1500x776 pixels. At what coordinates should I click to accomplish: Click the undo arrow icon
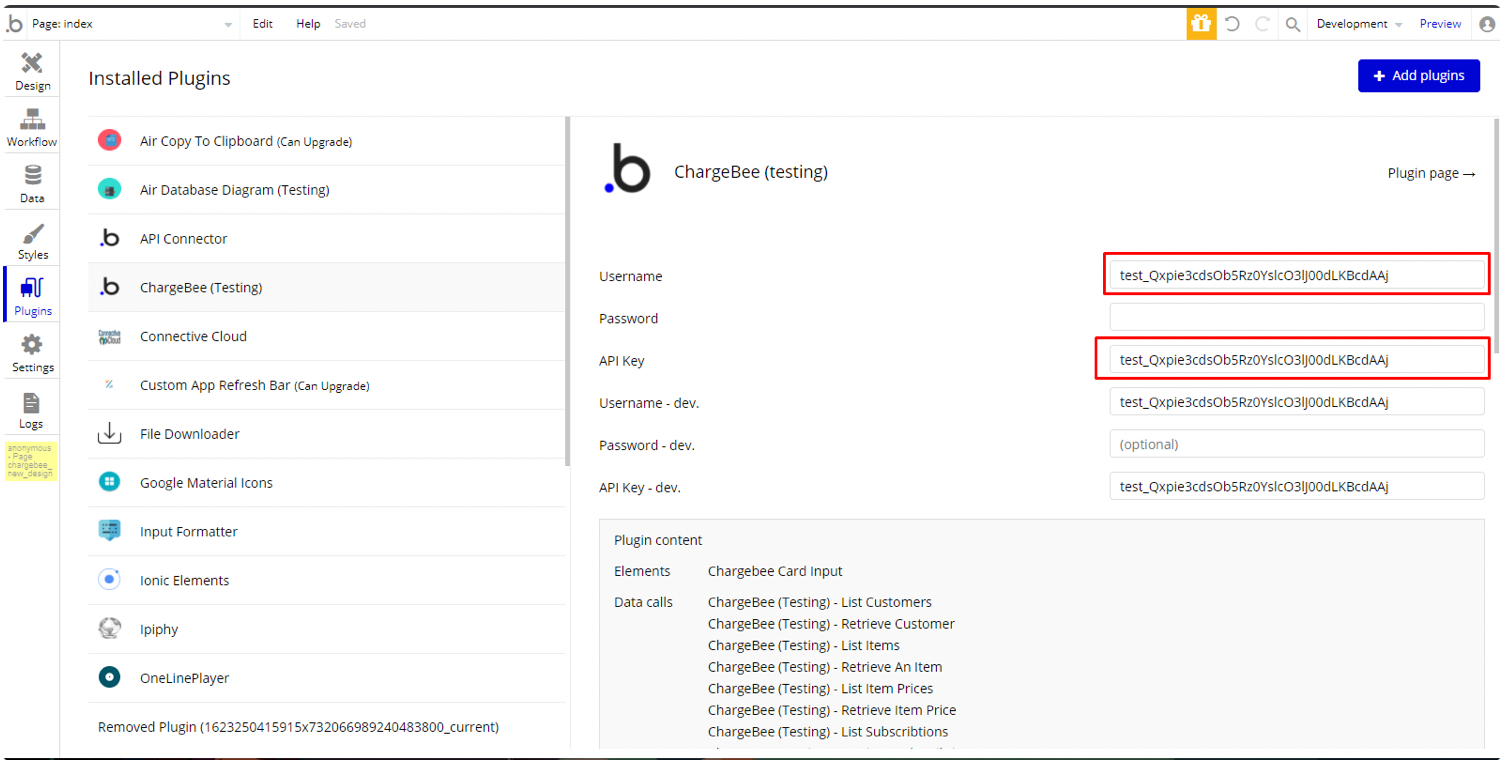[x=1232, y=24]
